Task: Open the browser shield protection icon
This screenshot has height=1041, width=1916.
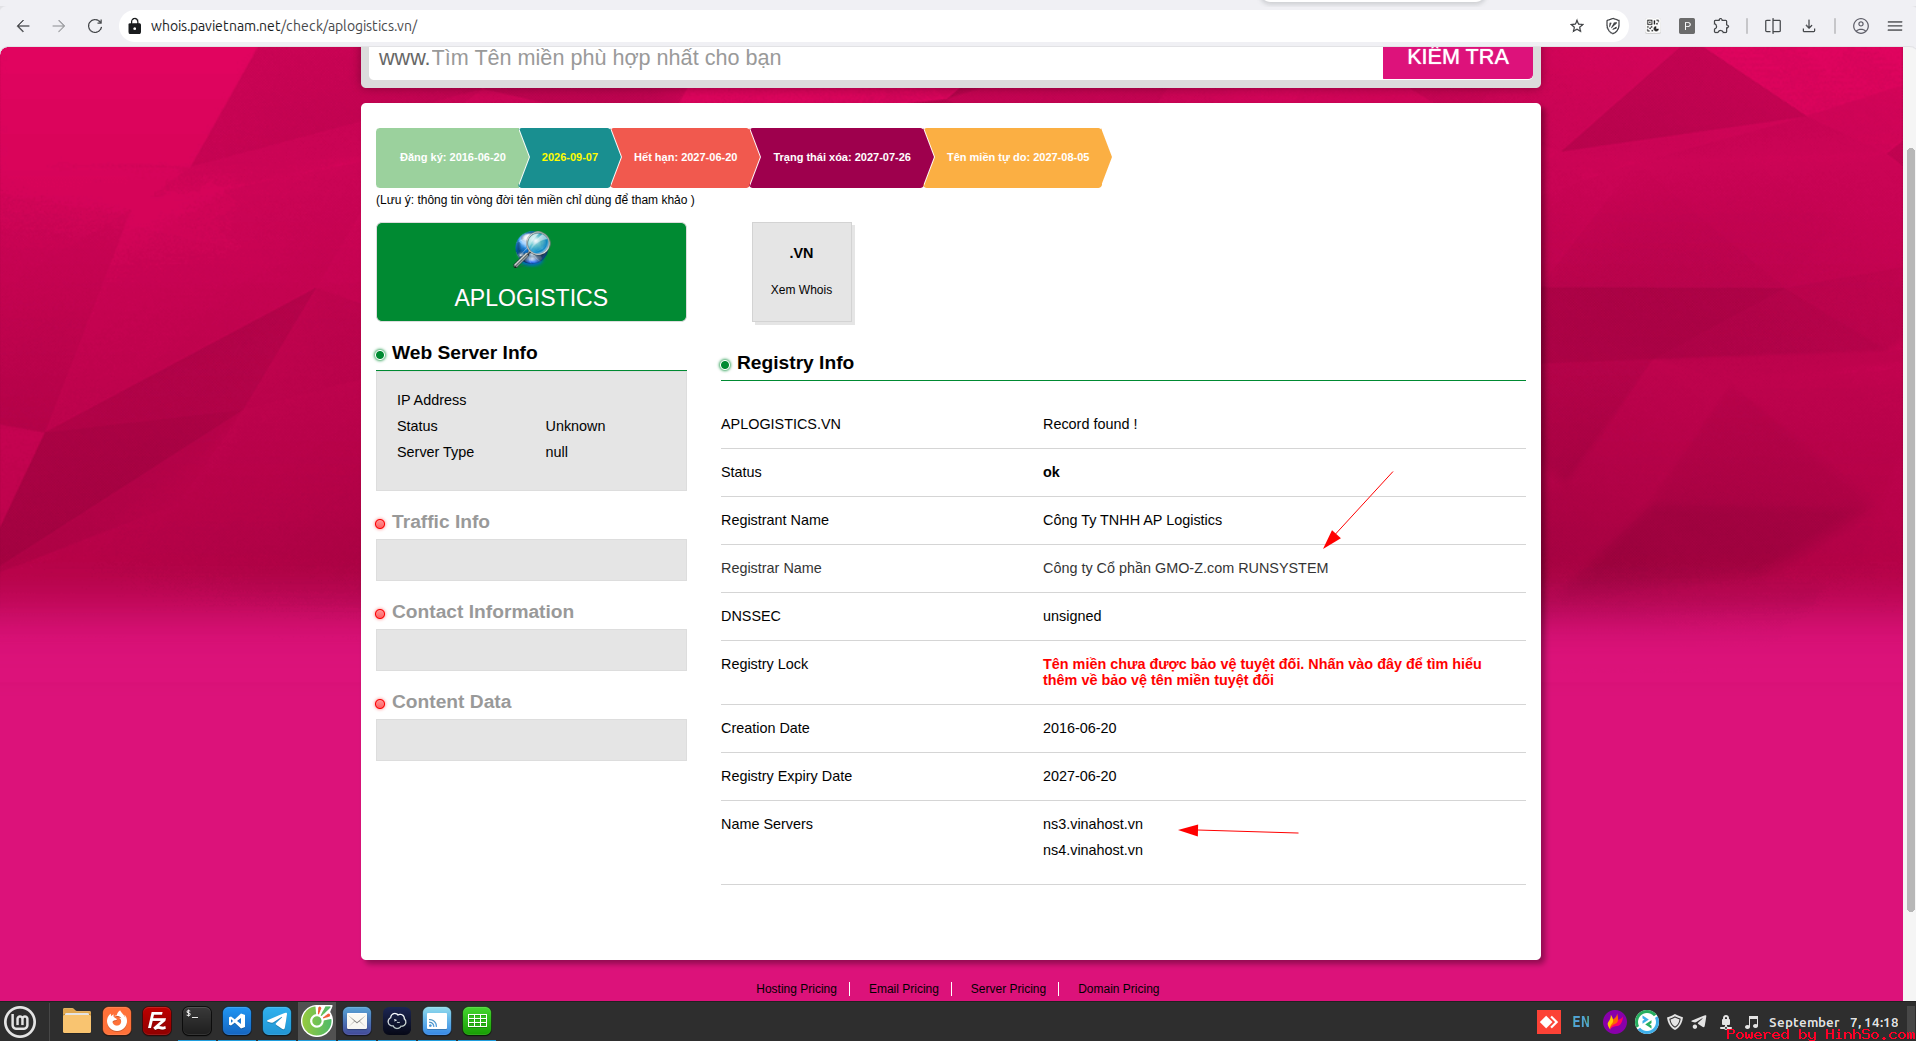Action: 1613,26
